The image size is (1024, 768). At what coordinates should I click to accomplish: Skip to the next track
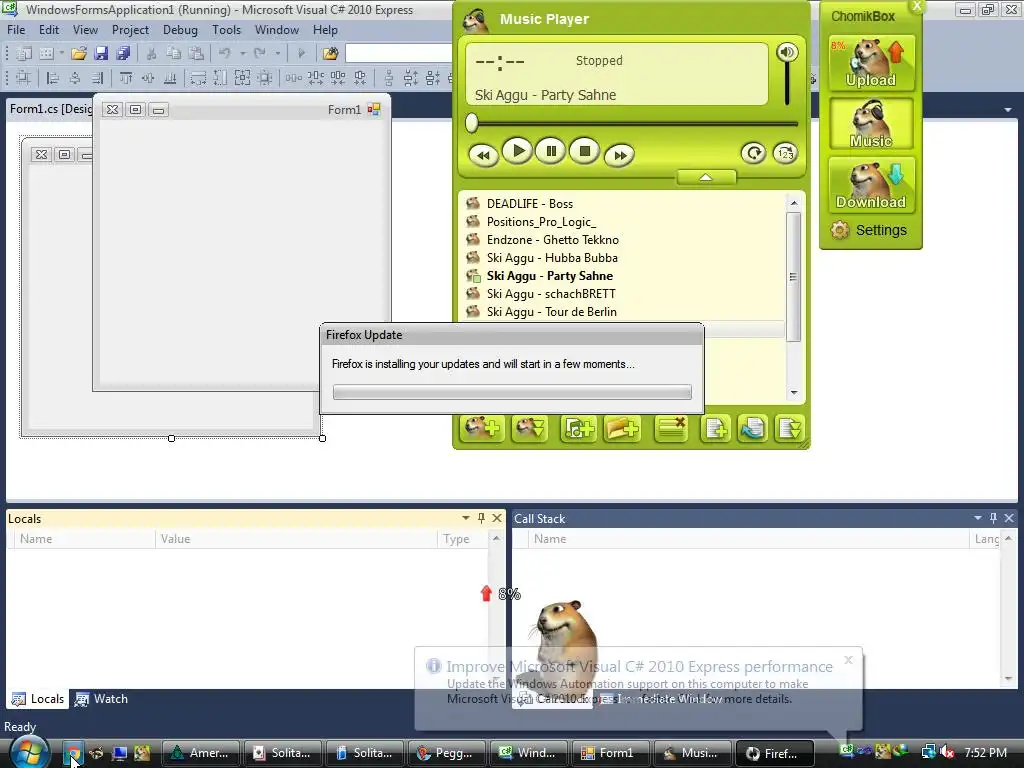[x=619, y=155]
